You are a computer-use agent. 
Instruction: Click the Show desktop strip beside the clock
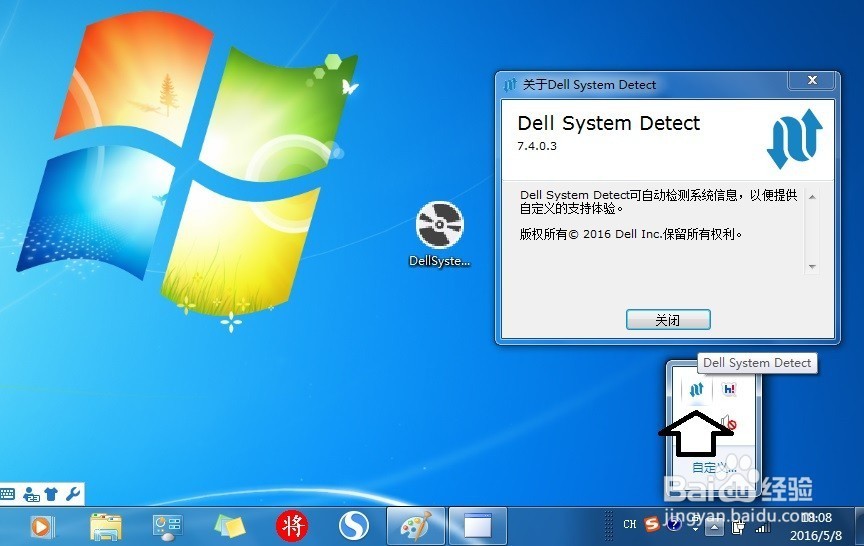[859, 526]
